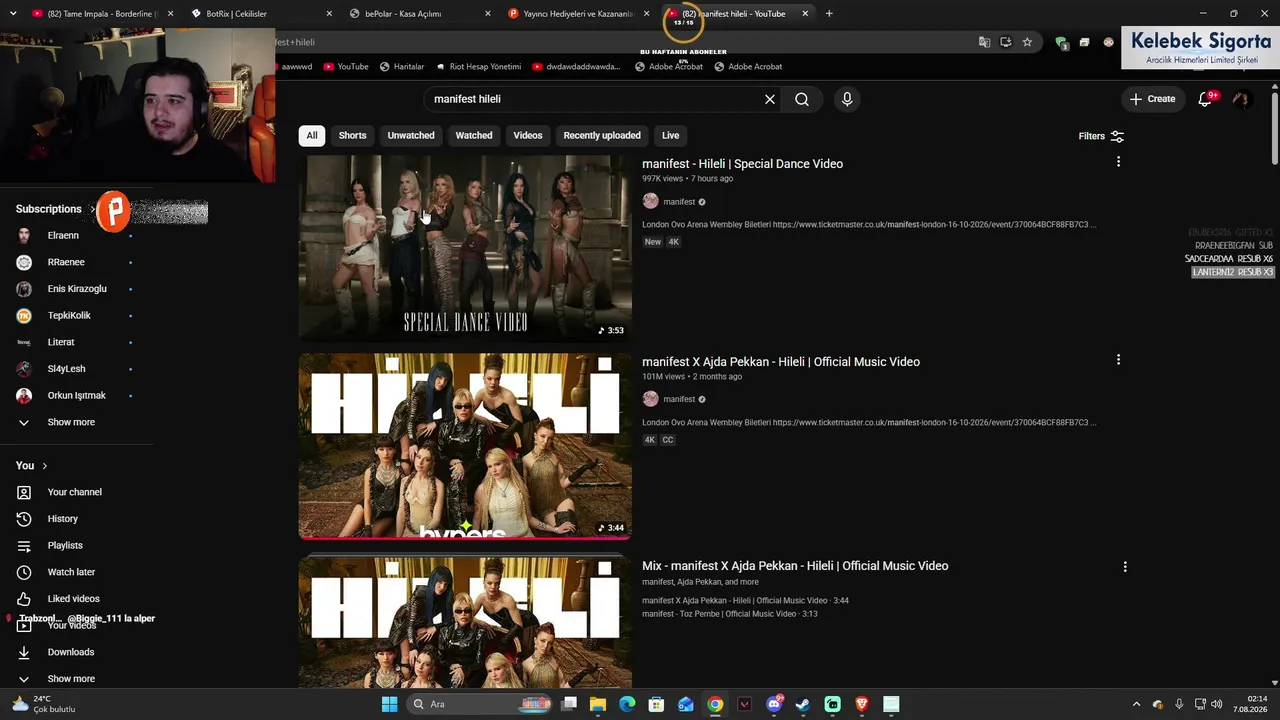The image size is (1280, 720).
Task: Bookmark this page with the star icon
Action: [x=1027, y=42]
